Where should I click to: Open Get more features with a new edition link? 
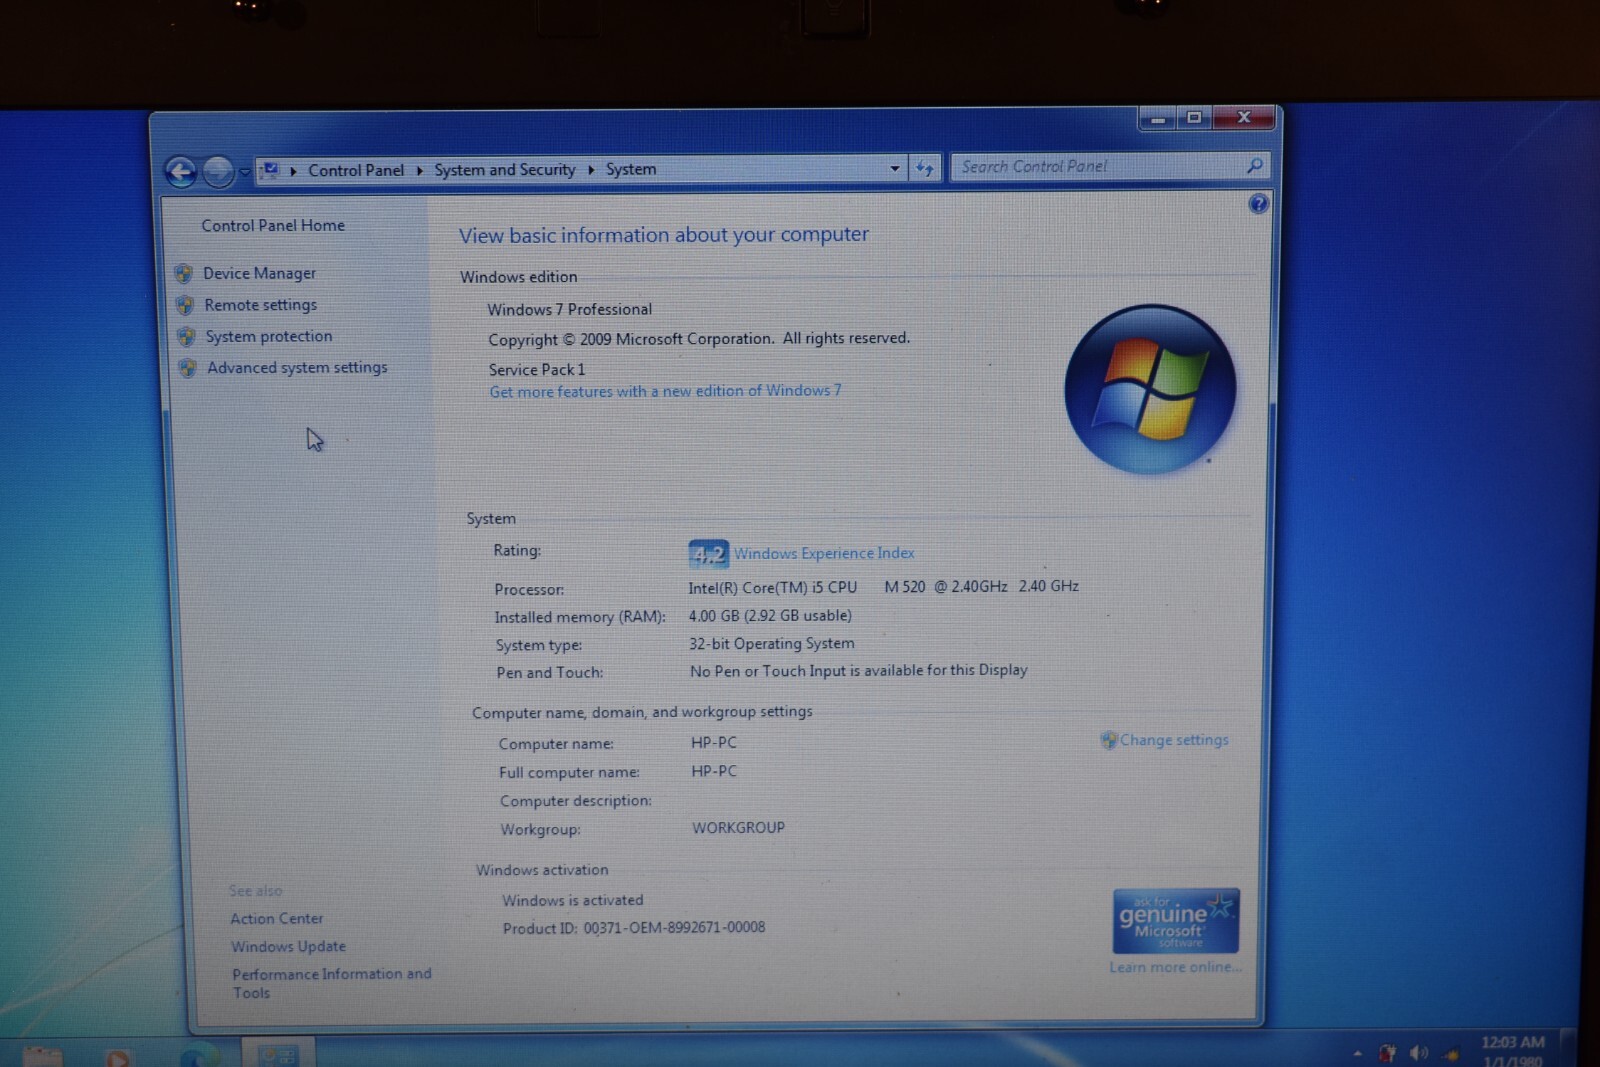665,391
